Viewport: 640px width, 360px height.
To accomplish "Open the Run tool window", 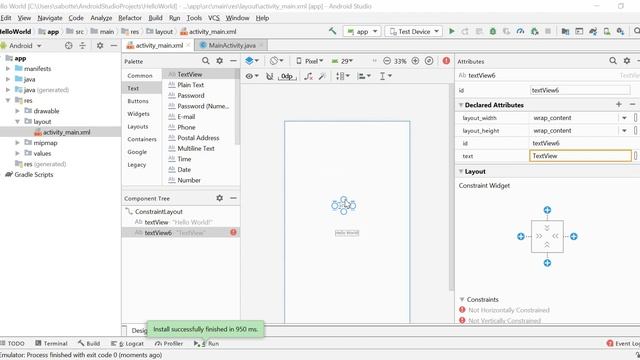I will click(x=207, y=343).
